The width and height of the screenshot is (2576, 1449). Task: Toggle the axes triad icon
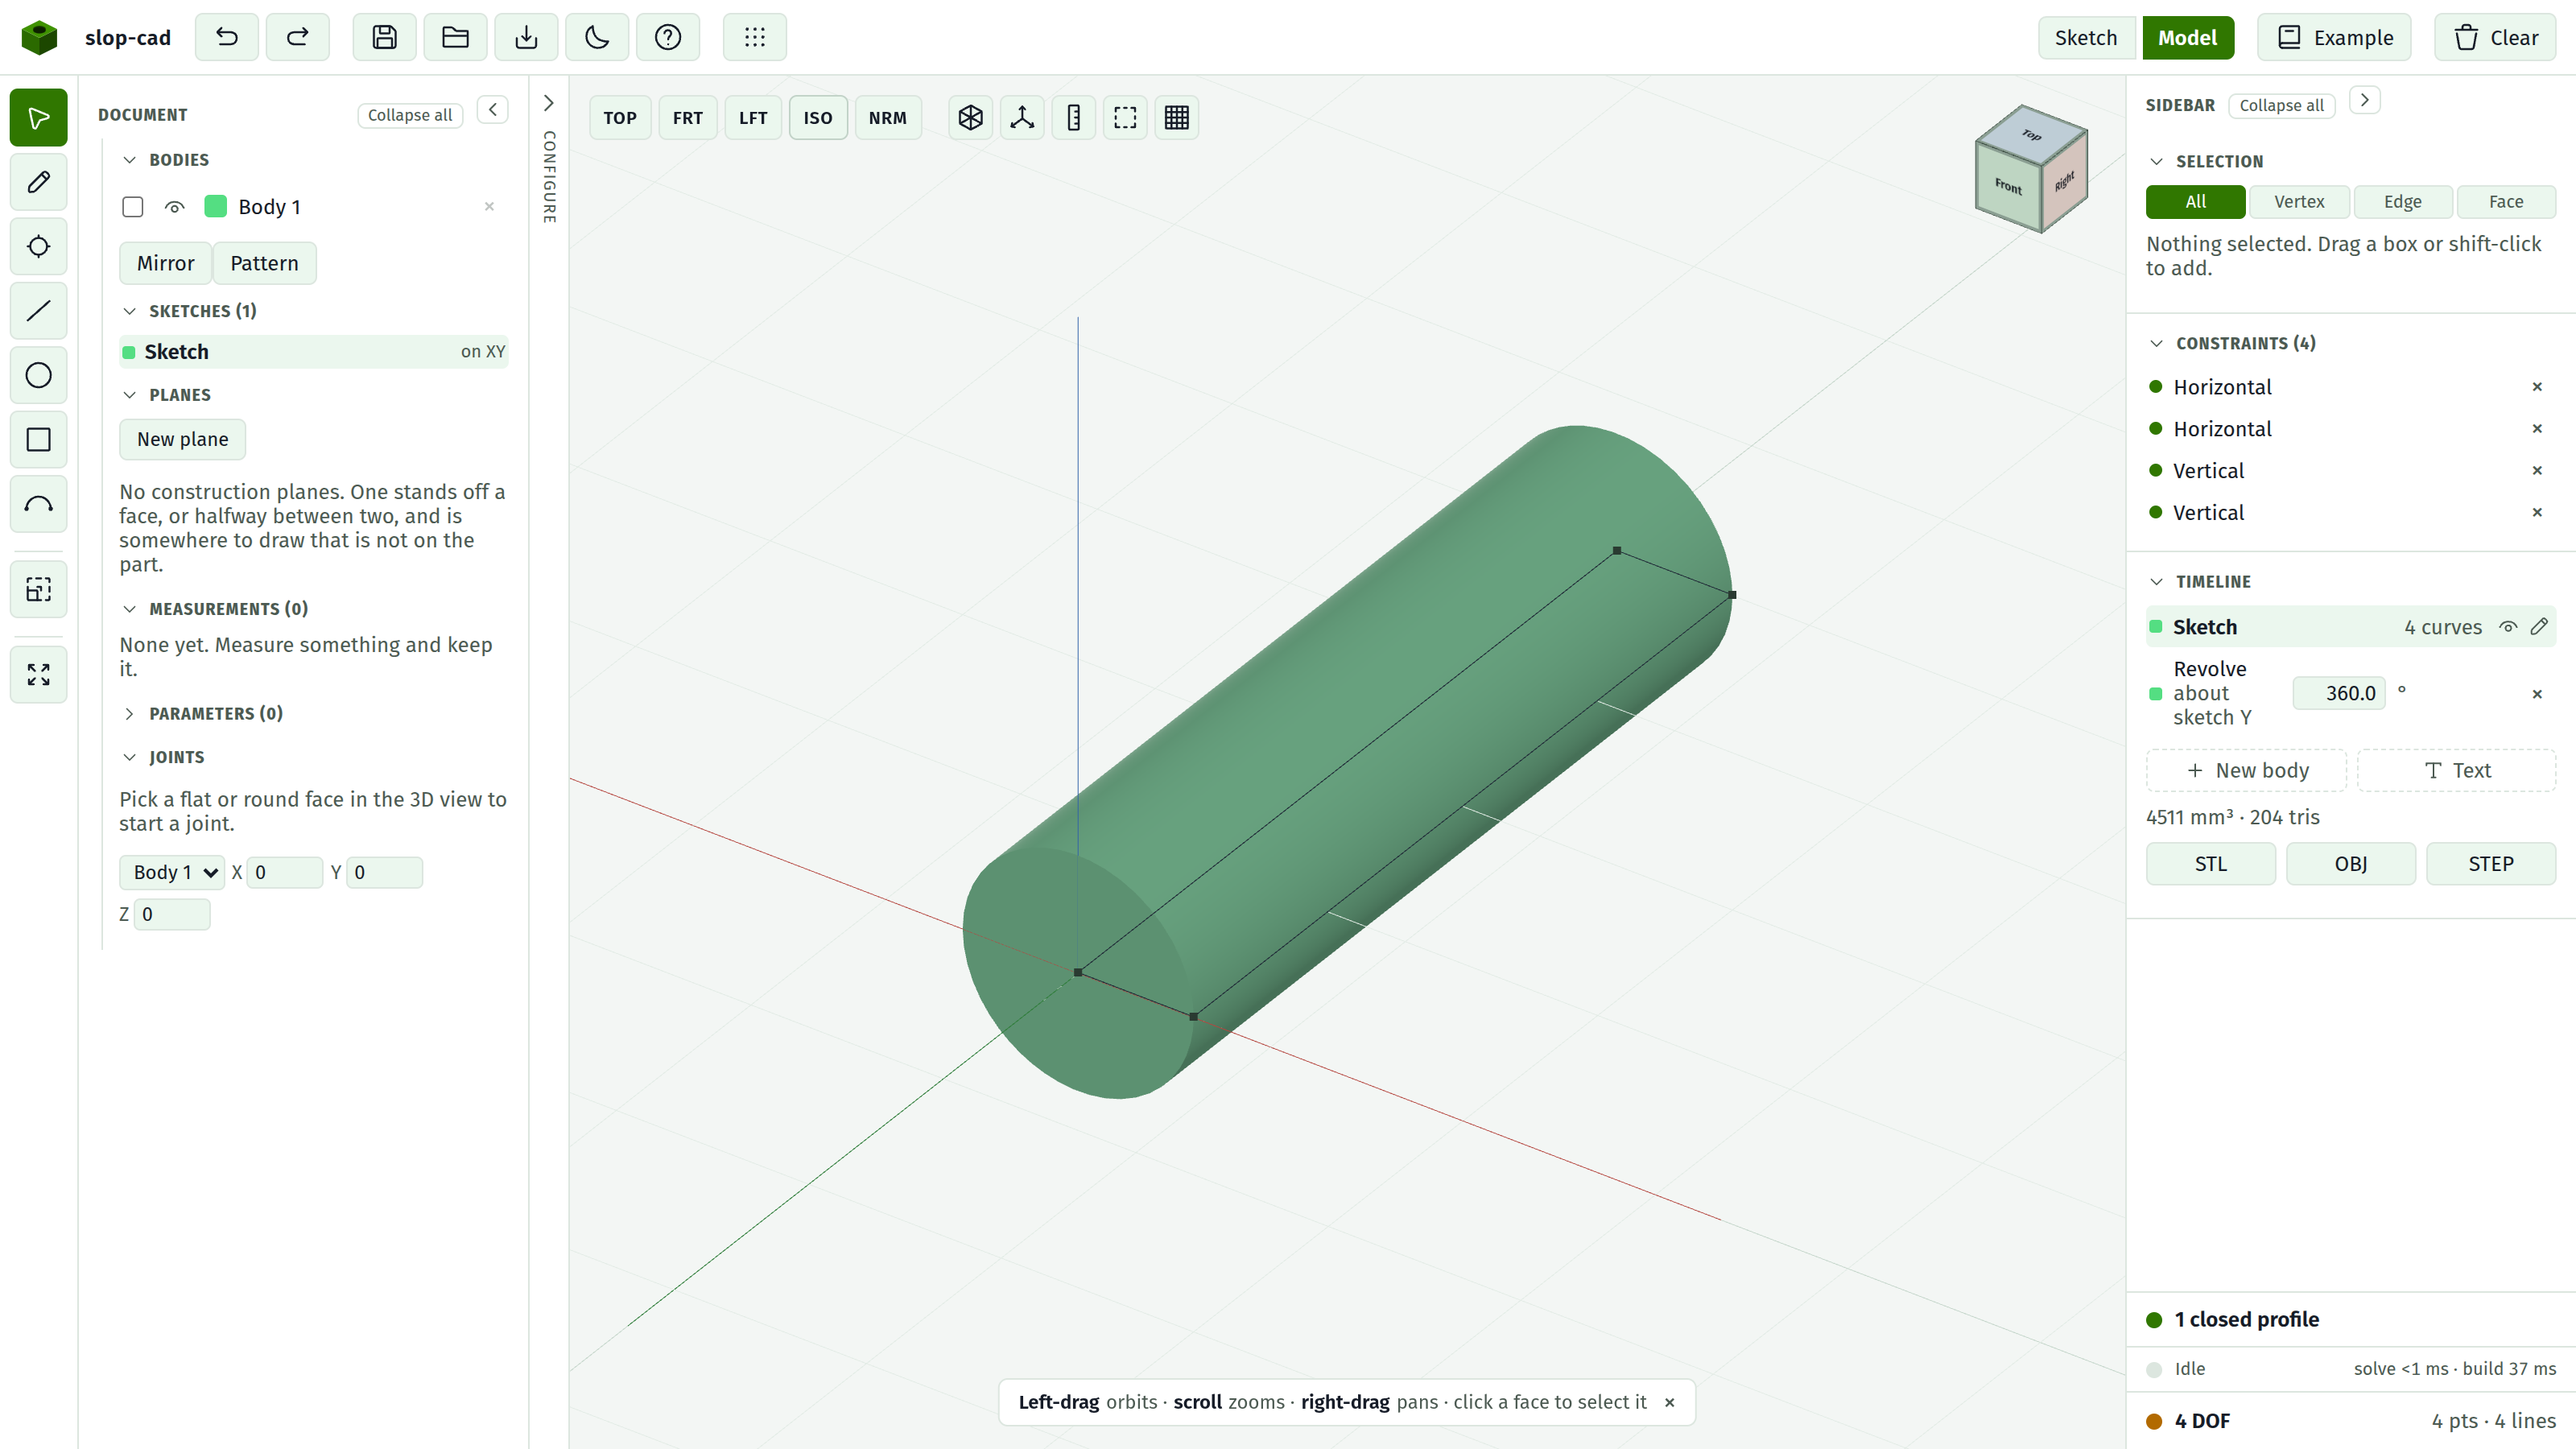(1022, 118)
